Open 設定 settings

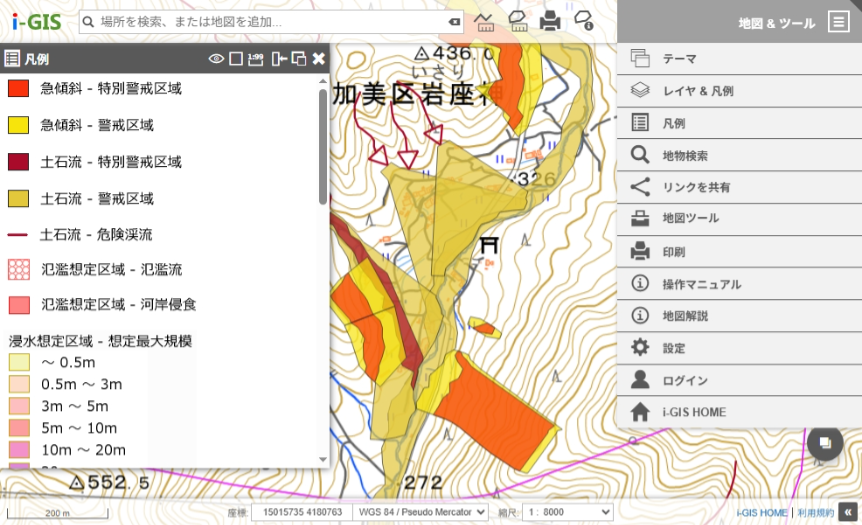[x=739, y=348]
